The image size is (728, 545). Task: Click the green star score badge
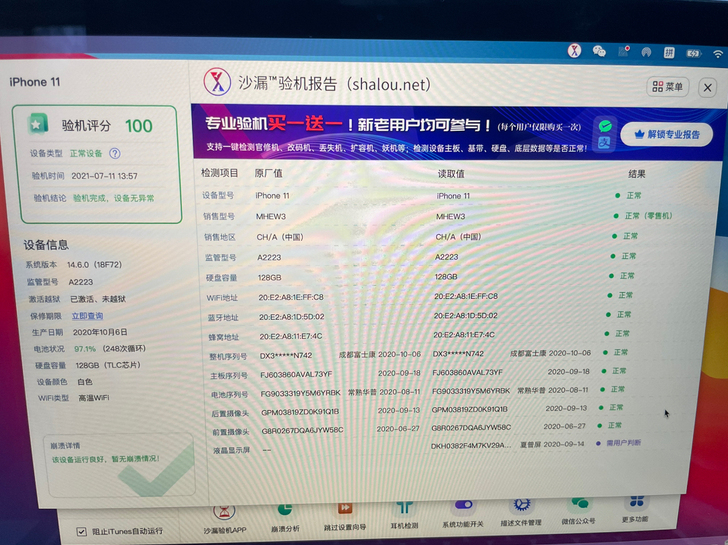pyautogui.click(x=38, y=123)
